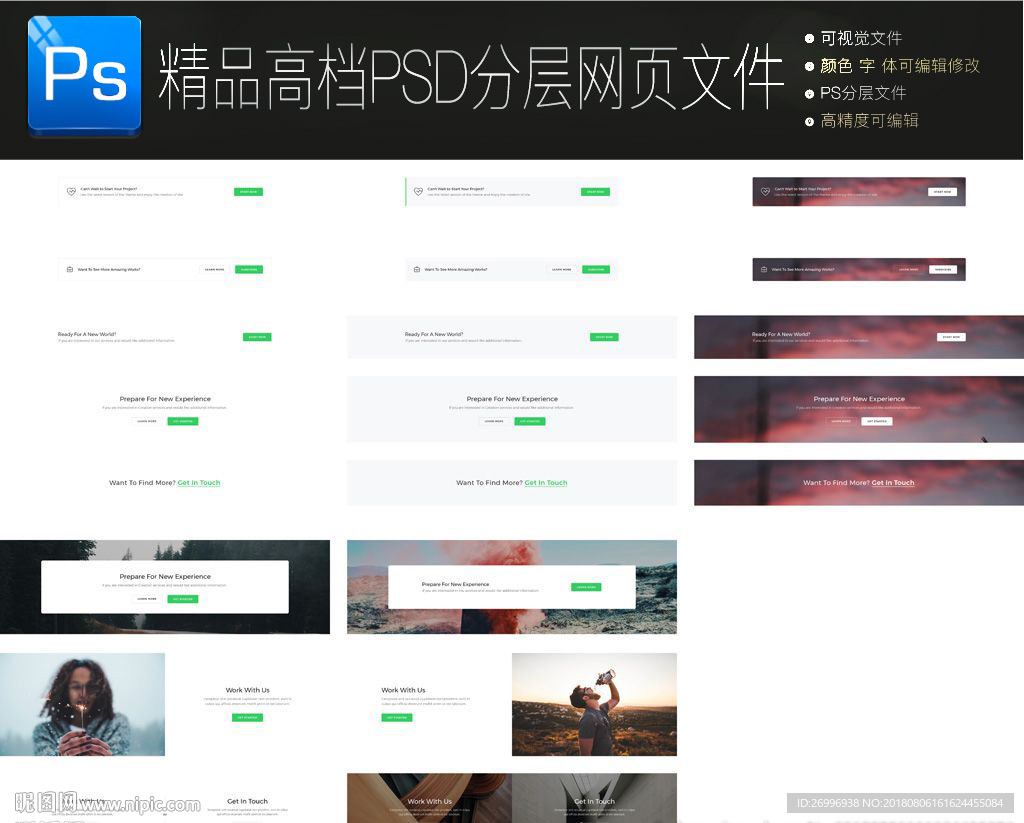Click 'Ready For A New World?' heading on white block
Screen dimensions: 1024x823
pos(87,334)
